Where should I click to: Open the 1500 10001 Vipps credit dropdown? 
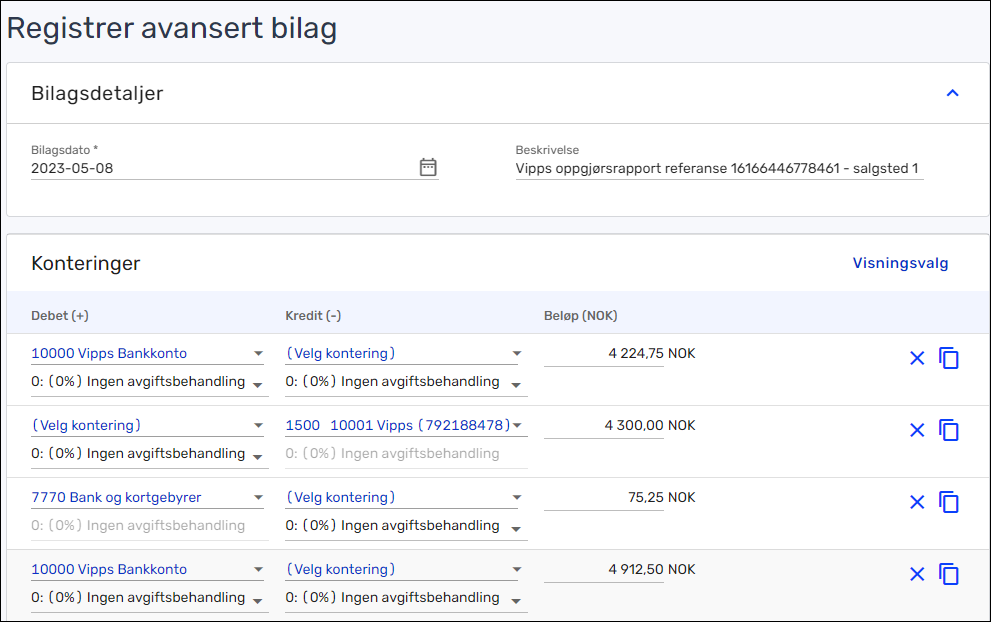[404, 425]
